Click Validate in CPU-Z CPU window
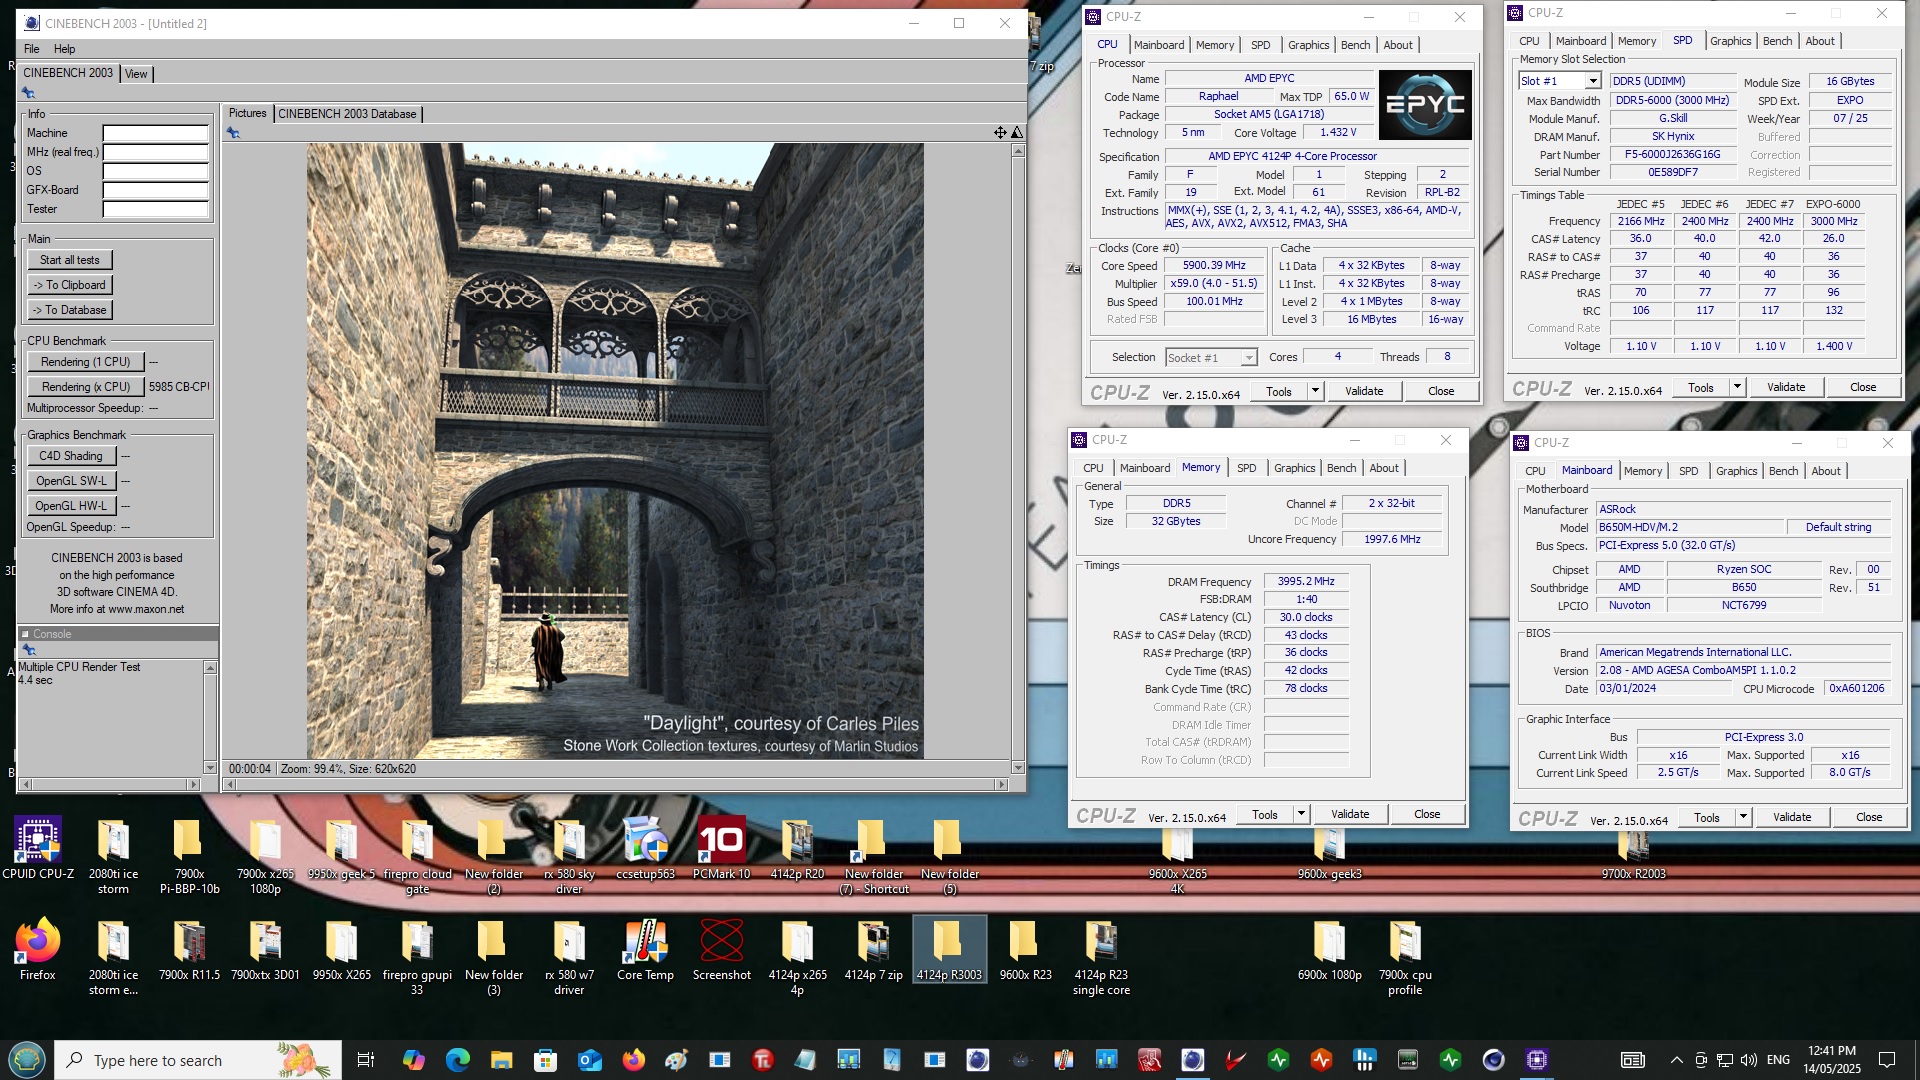Viewport: 1920px width, 1080px height. [1364, 391]
